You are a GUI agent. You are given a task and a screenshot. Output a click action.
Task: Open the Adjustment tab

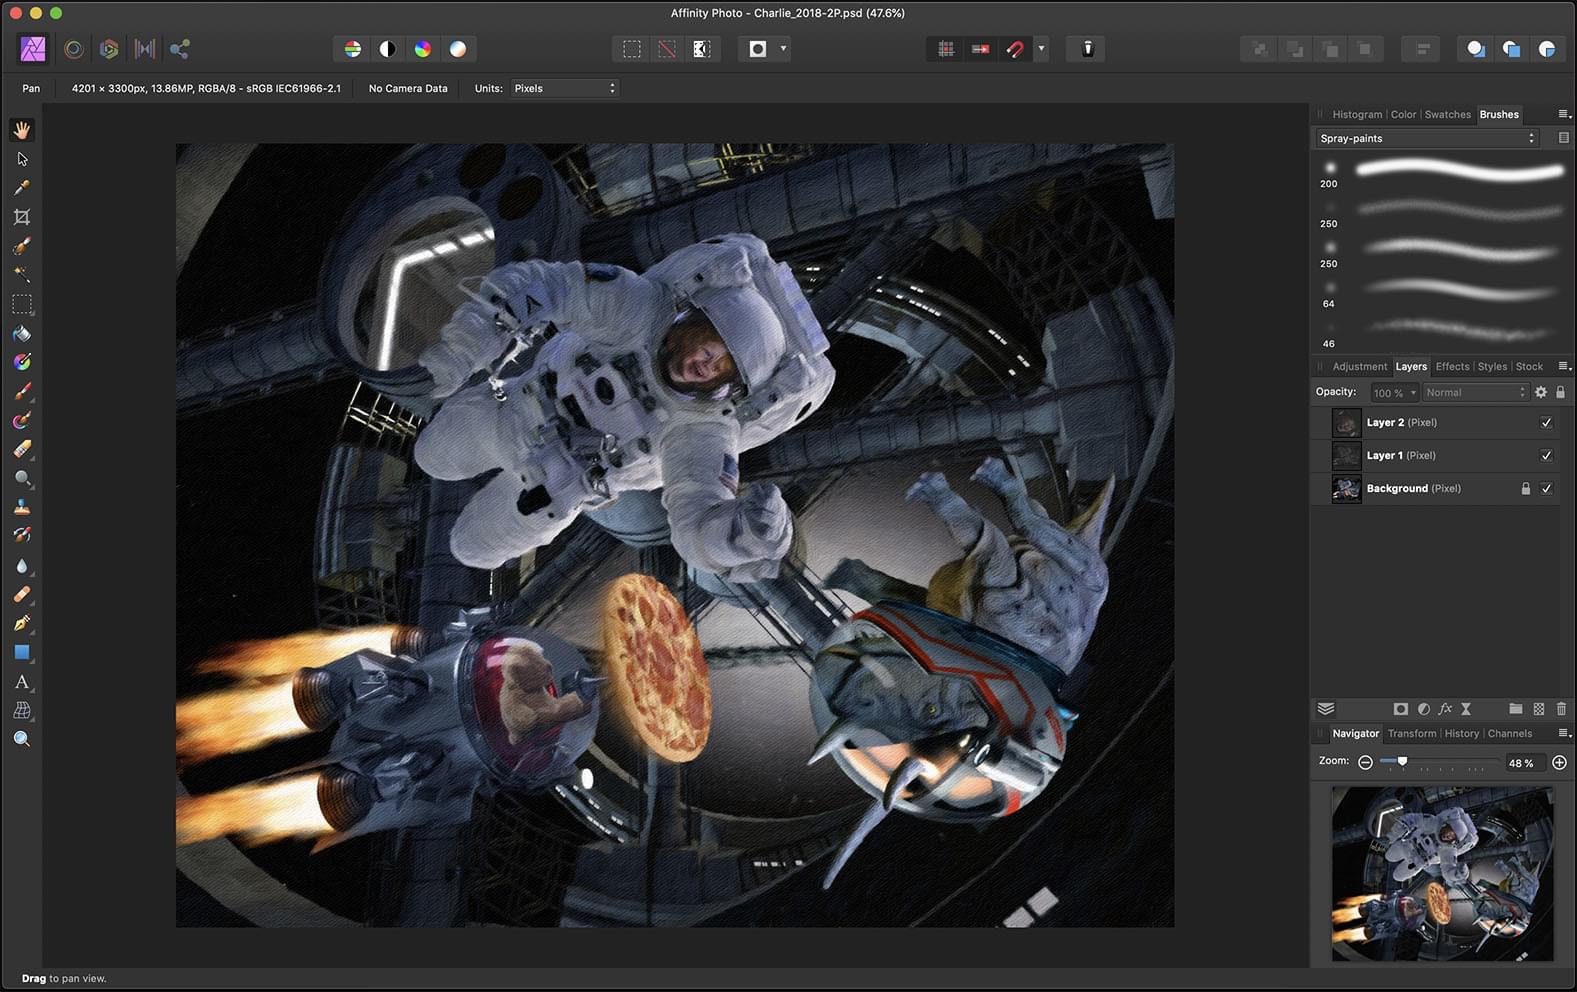[1360, 366]
